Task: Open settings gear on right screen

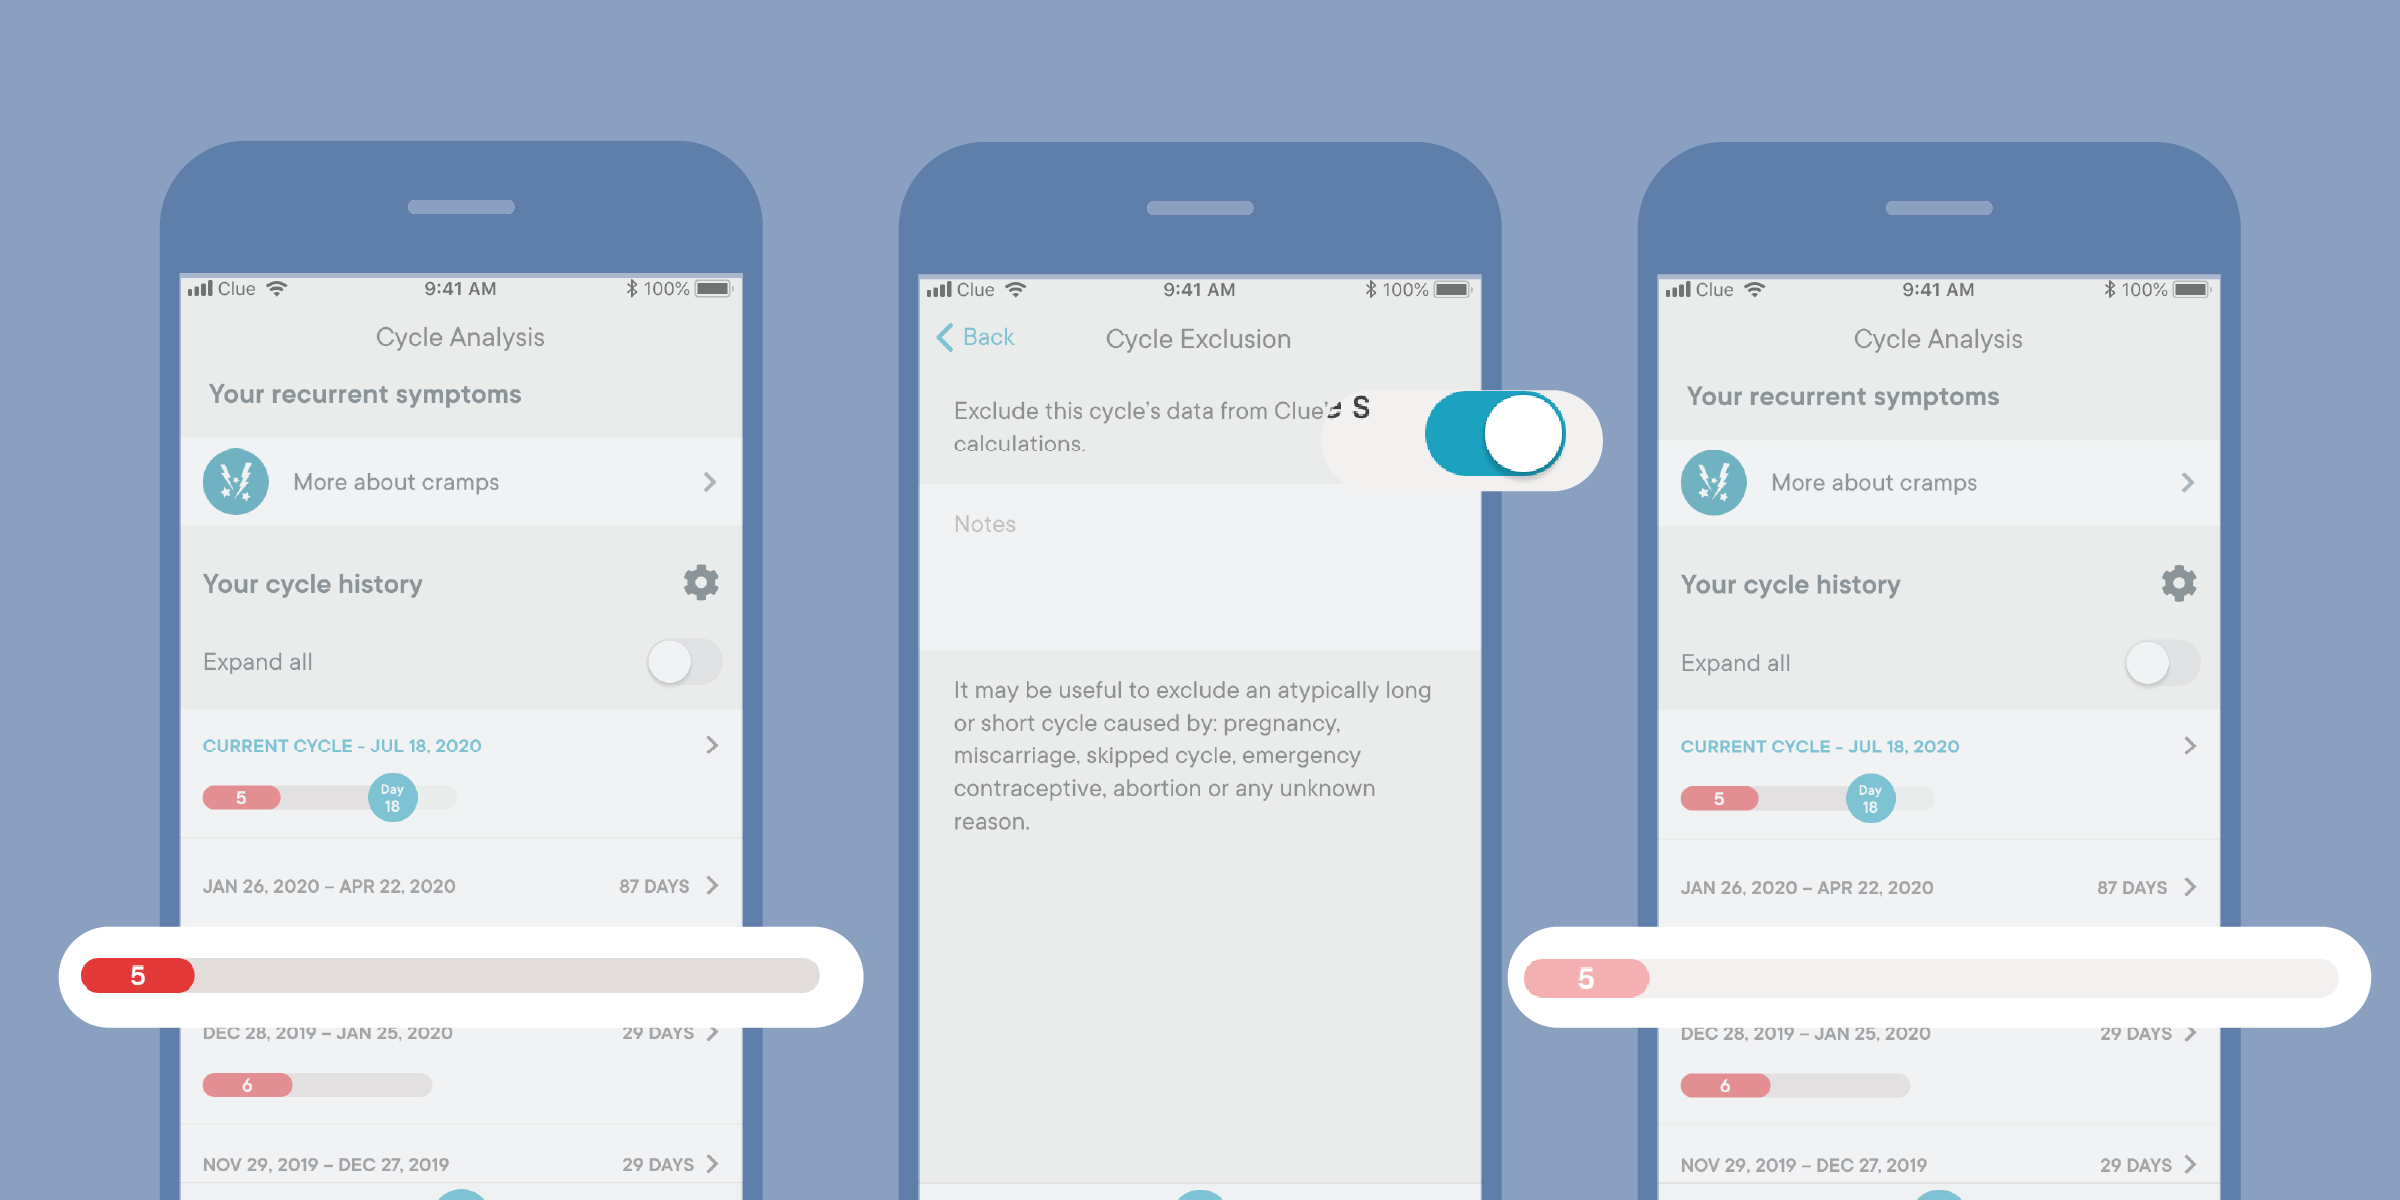Action: [2180, 583]
